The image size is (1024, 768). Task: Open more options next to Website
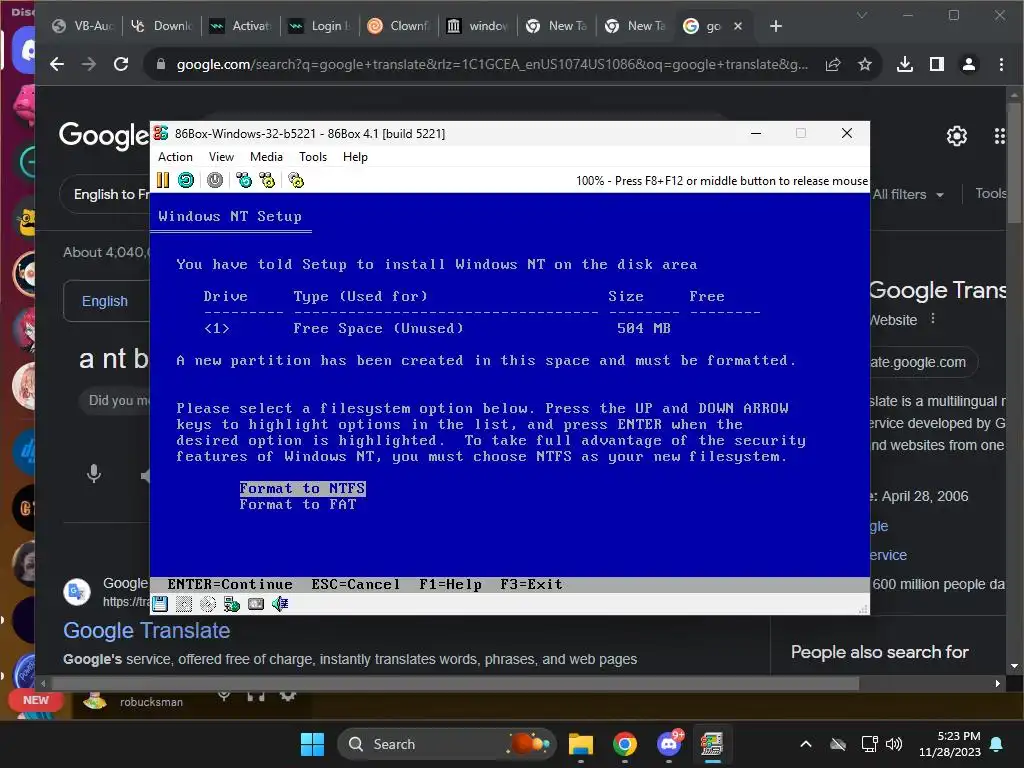[x=933, y=319]
